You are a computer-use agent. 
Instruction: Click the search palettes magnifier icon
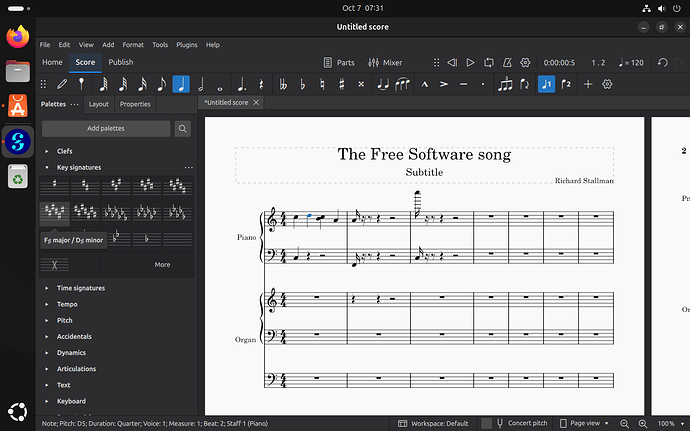(183, 129)
